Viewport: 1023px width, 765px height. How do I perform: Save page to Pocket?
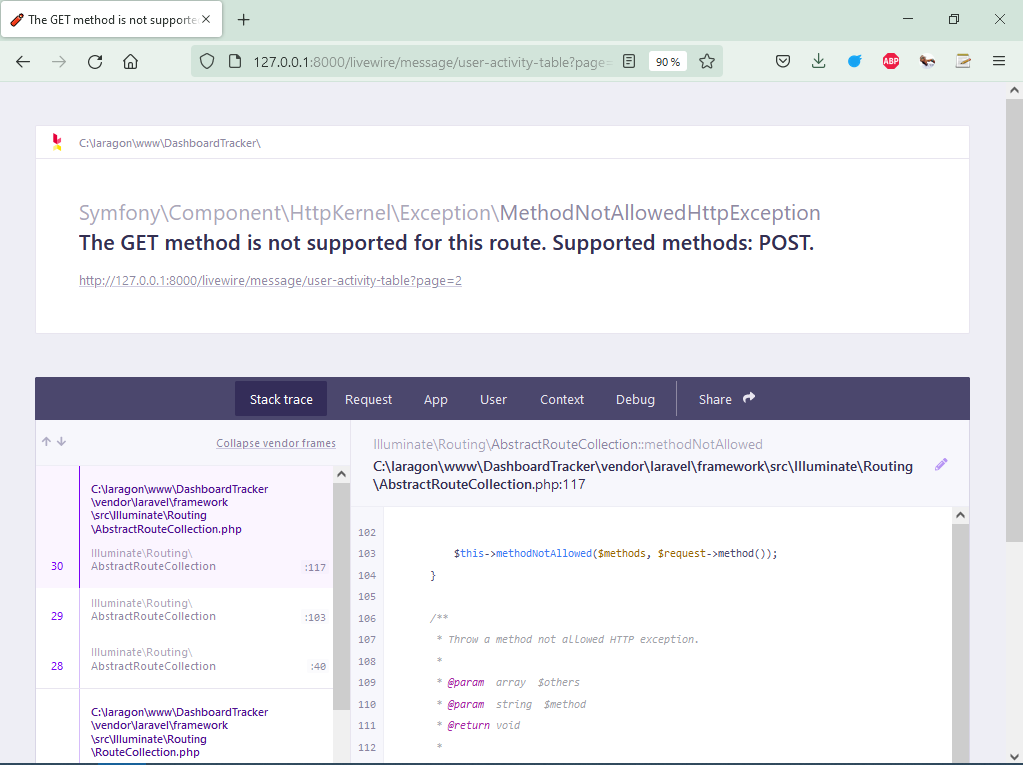783,62
